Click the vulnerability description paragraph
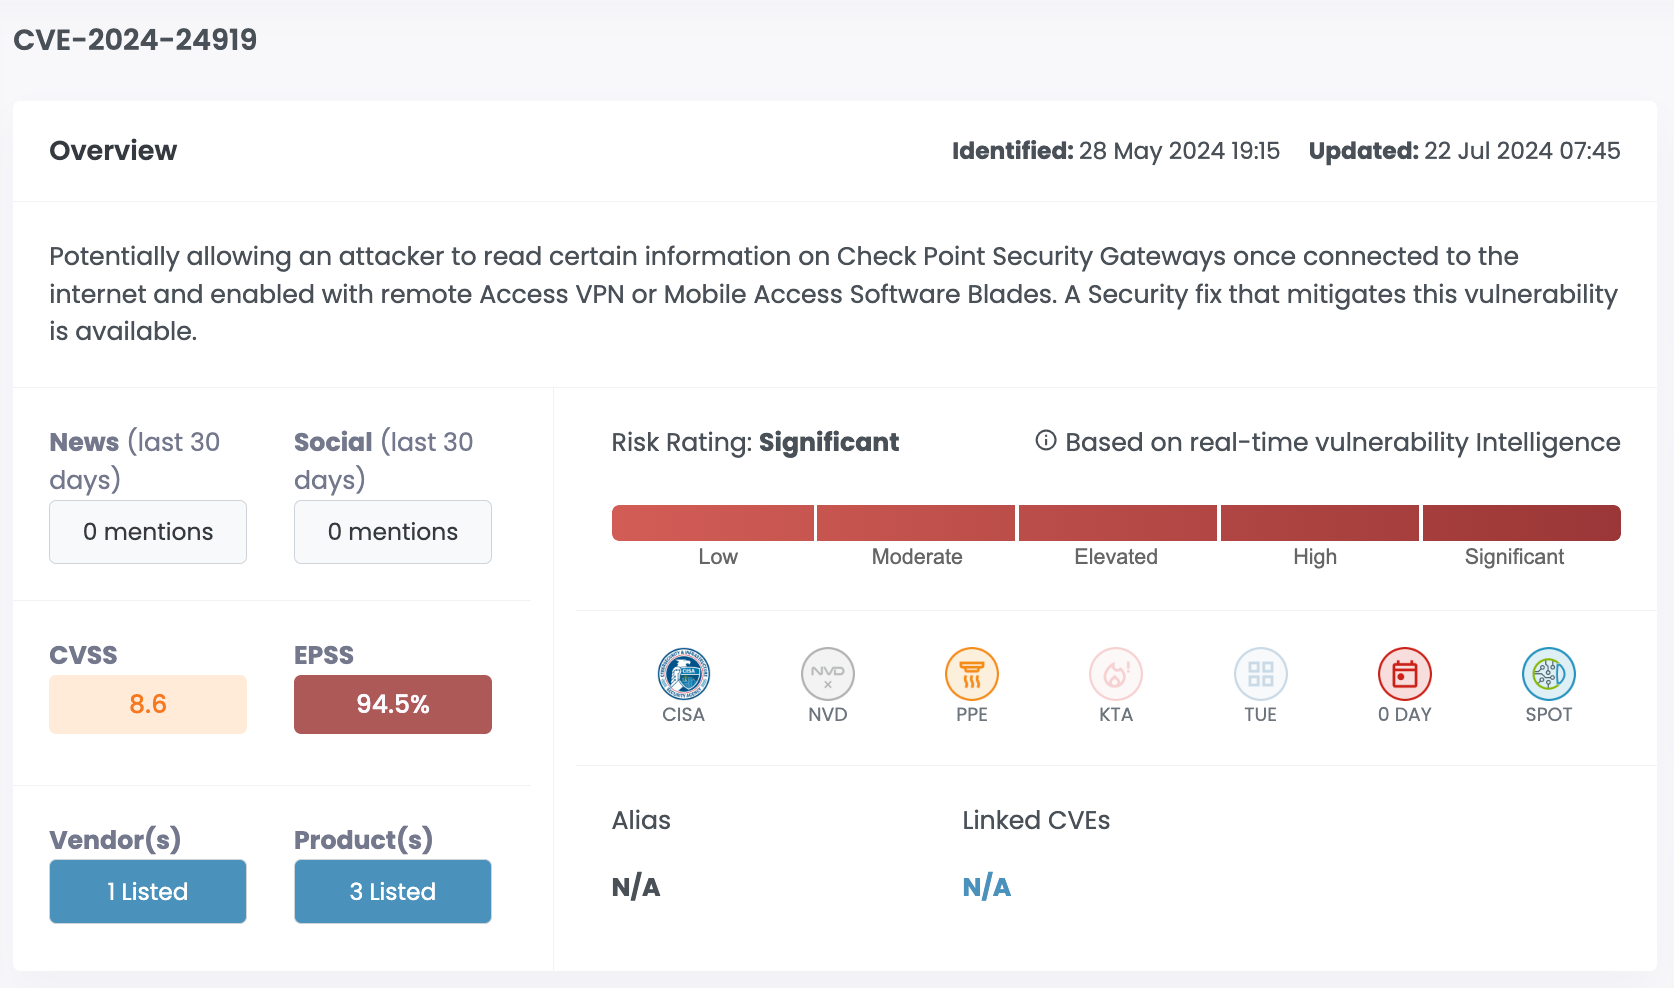Screen dimensions: 1674x988 click(x=834, y=294)
